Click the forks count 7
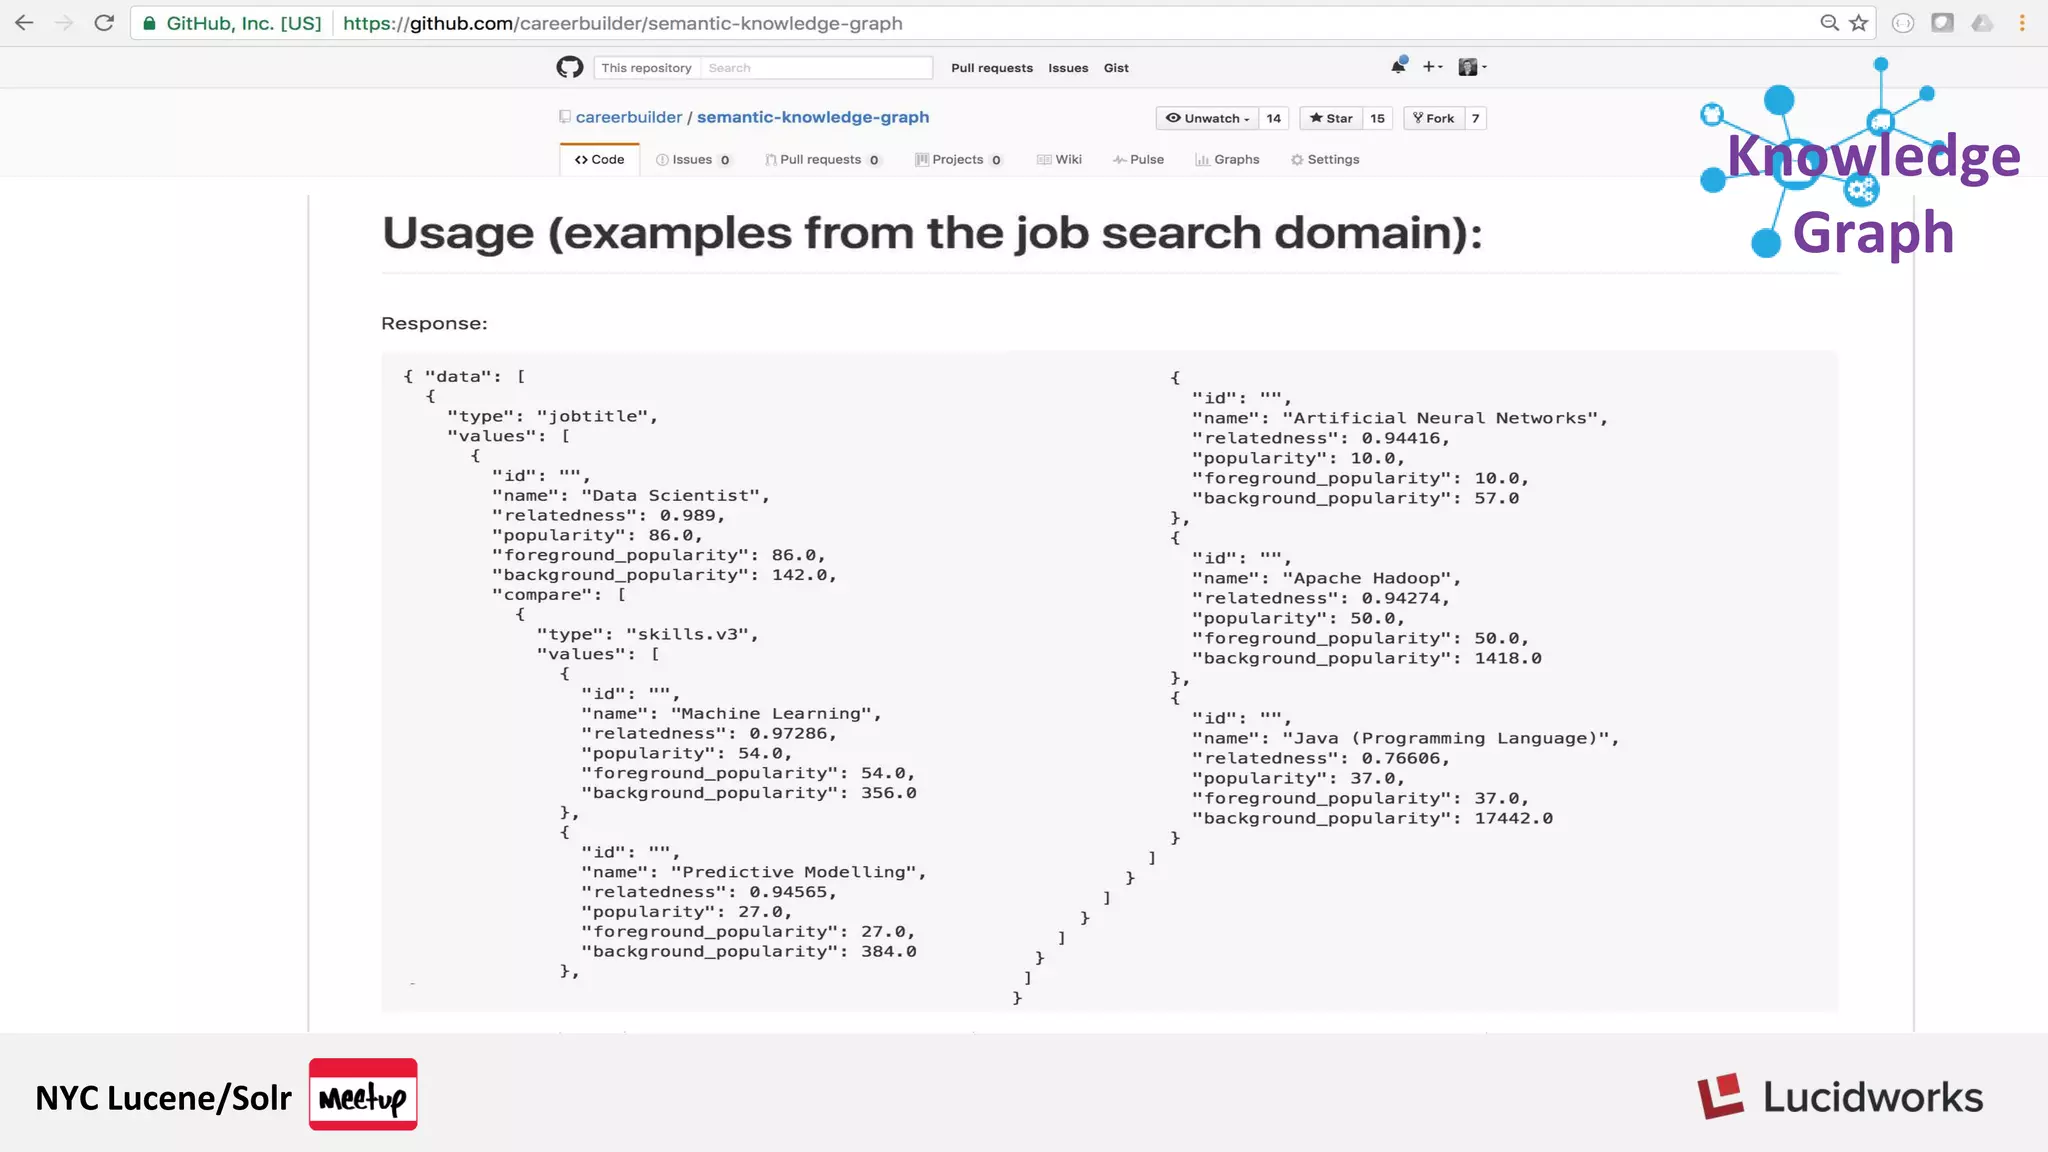The height and width of the screenshot is (1152, 2048). pyautogui.click(x=1475, y=118)
